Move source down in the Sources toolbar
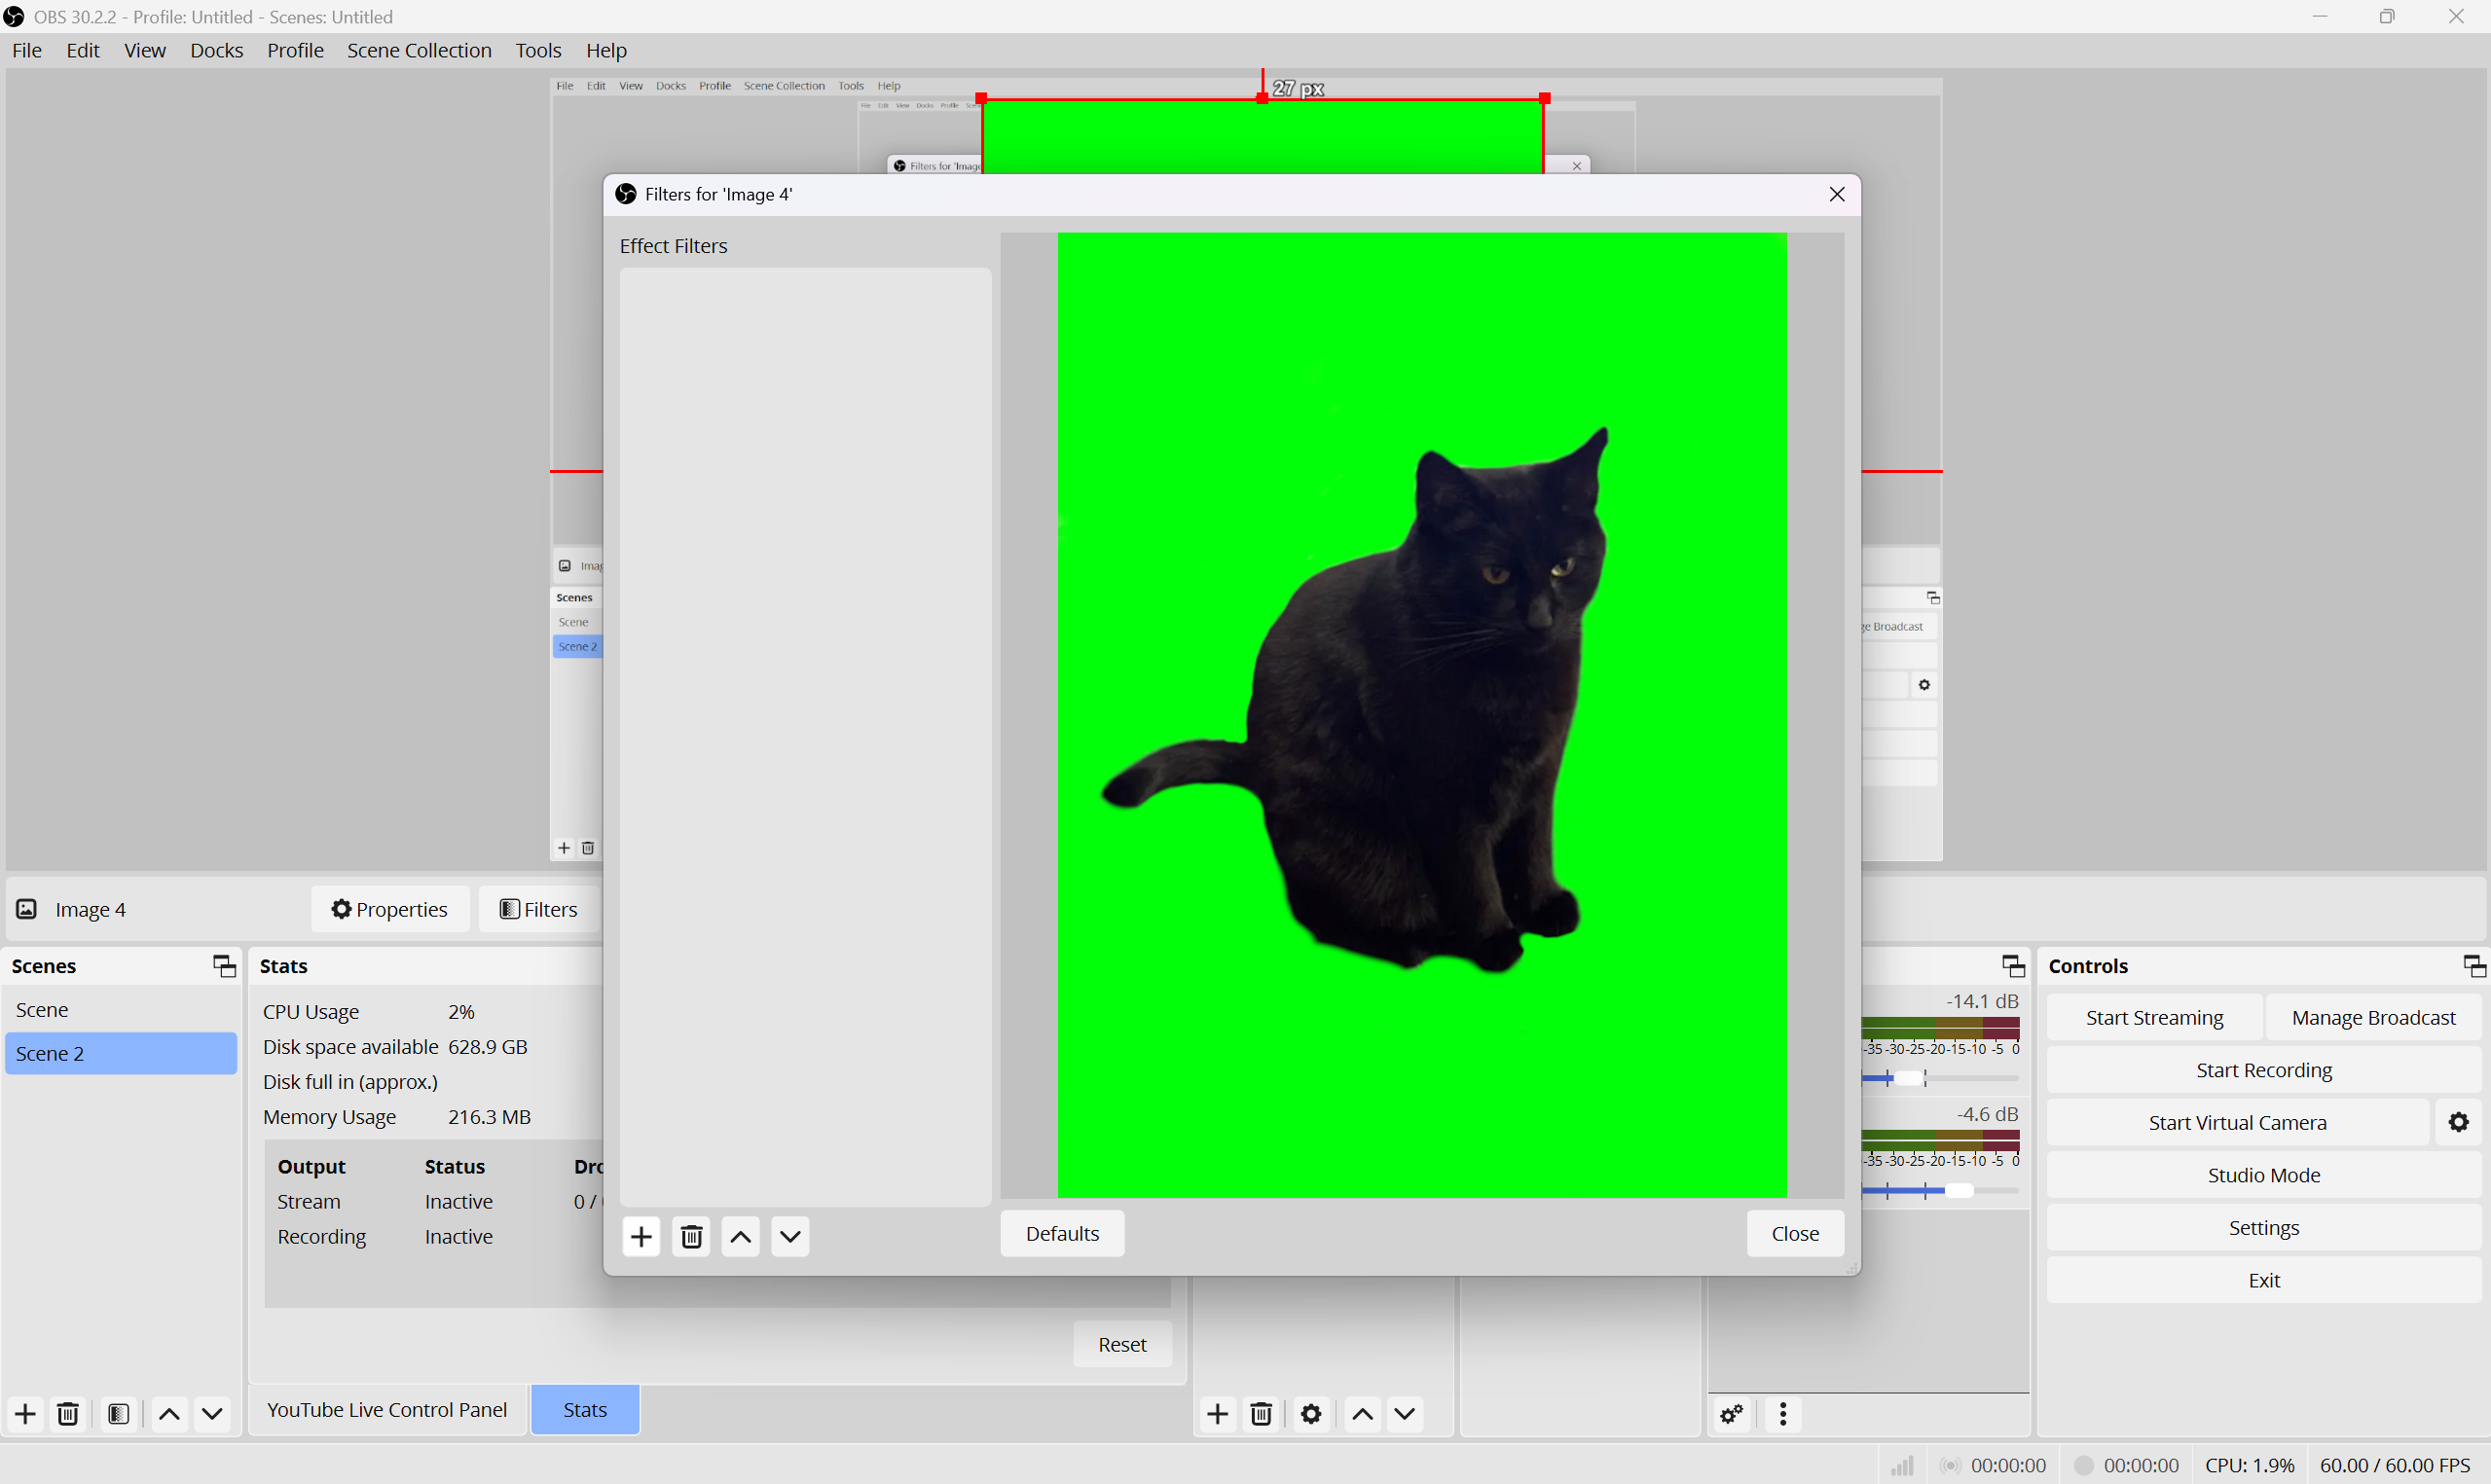 click(1405, 1414)
